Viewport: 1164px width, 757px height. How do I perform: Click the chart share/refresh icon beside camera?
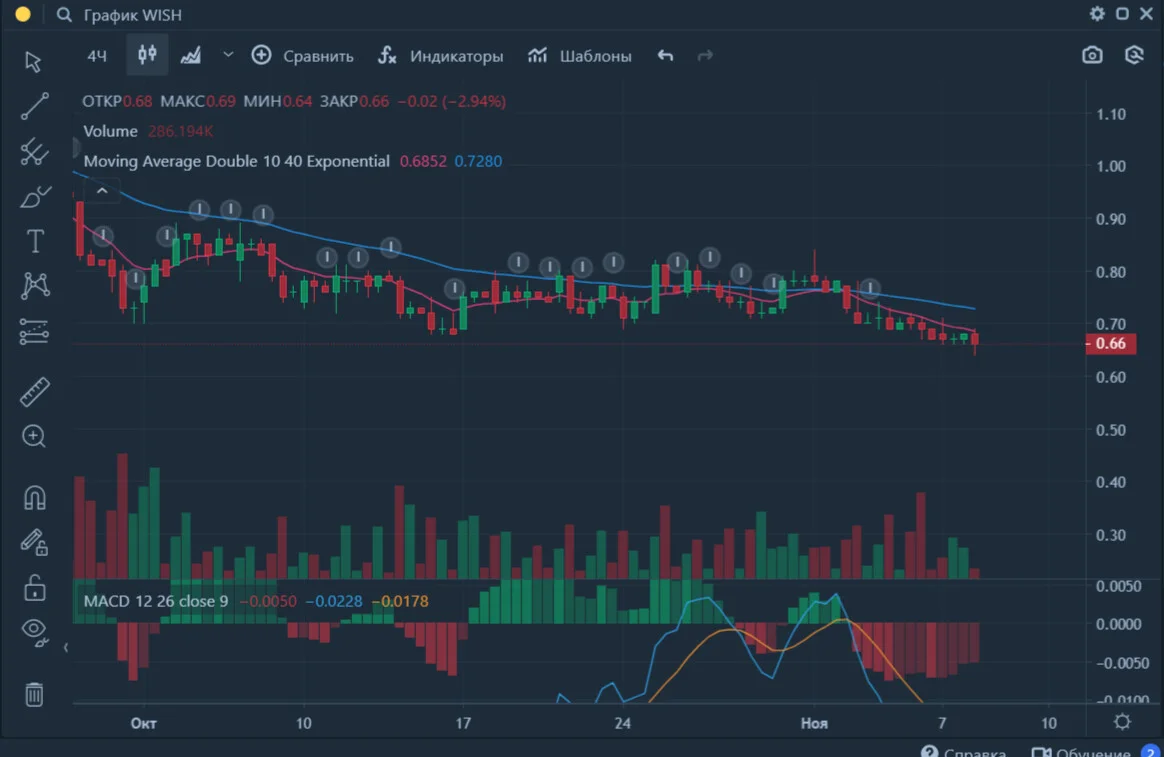click(1134, 56)
